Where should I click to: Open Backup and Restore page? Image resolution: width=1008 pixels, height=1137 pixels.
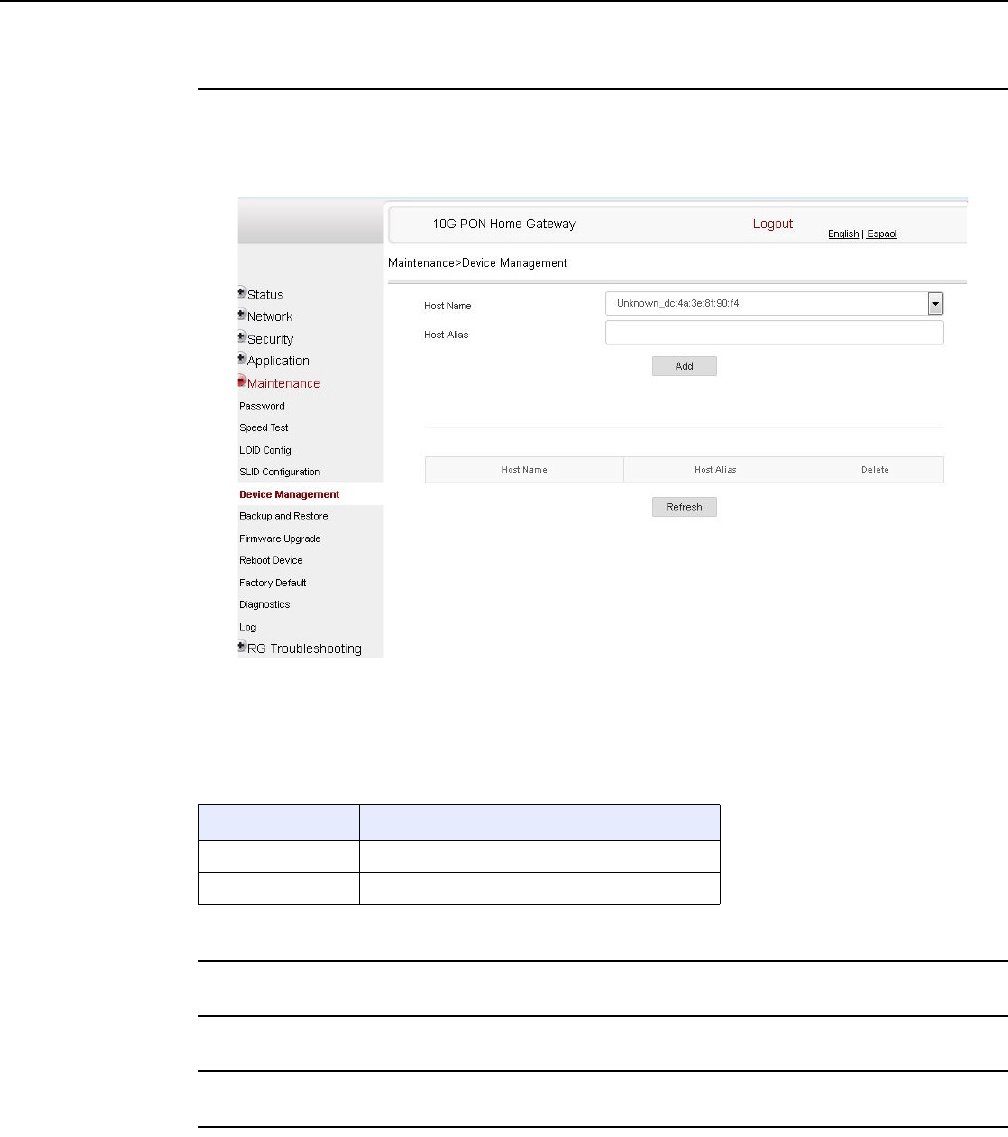point(284,516)
